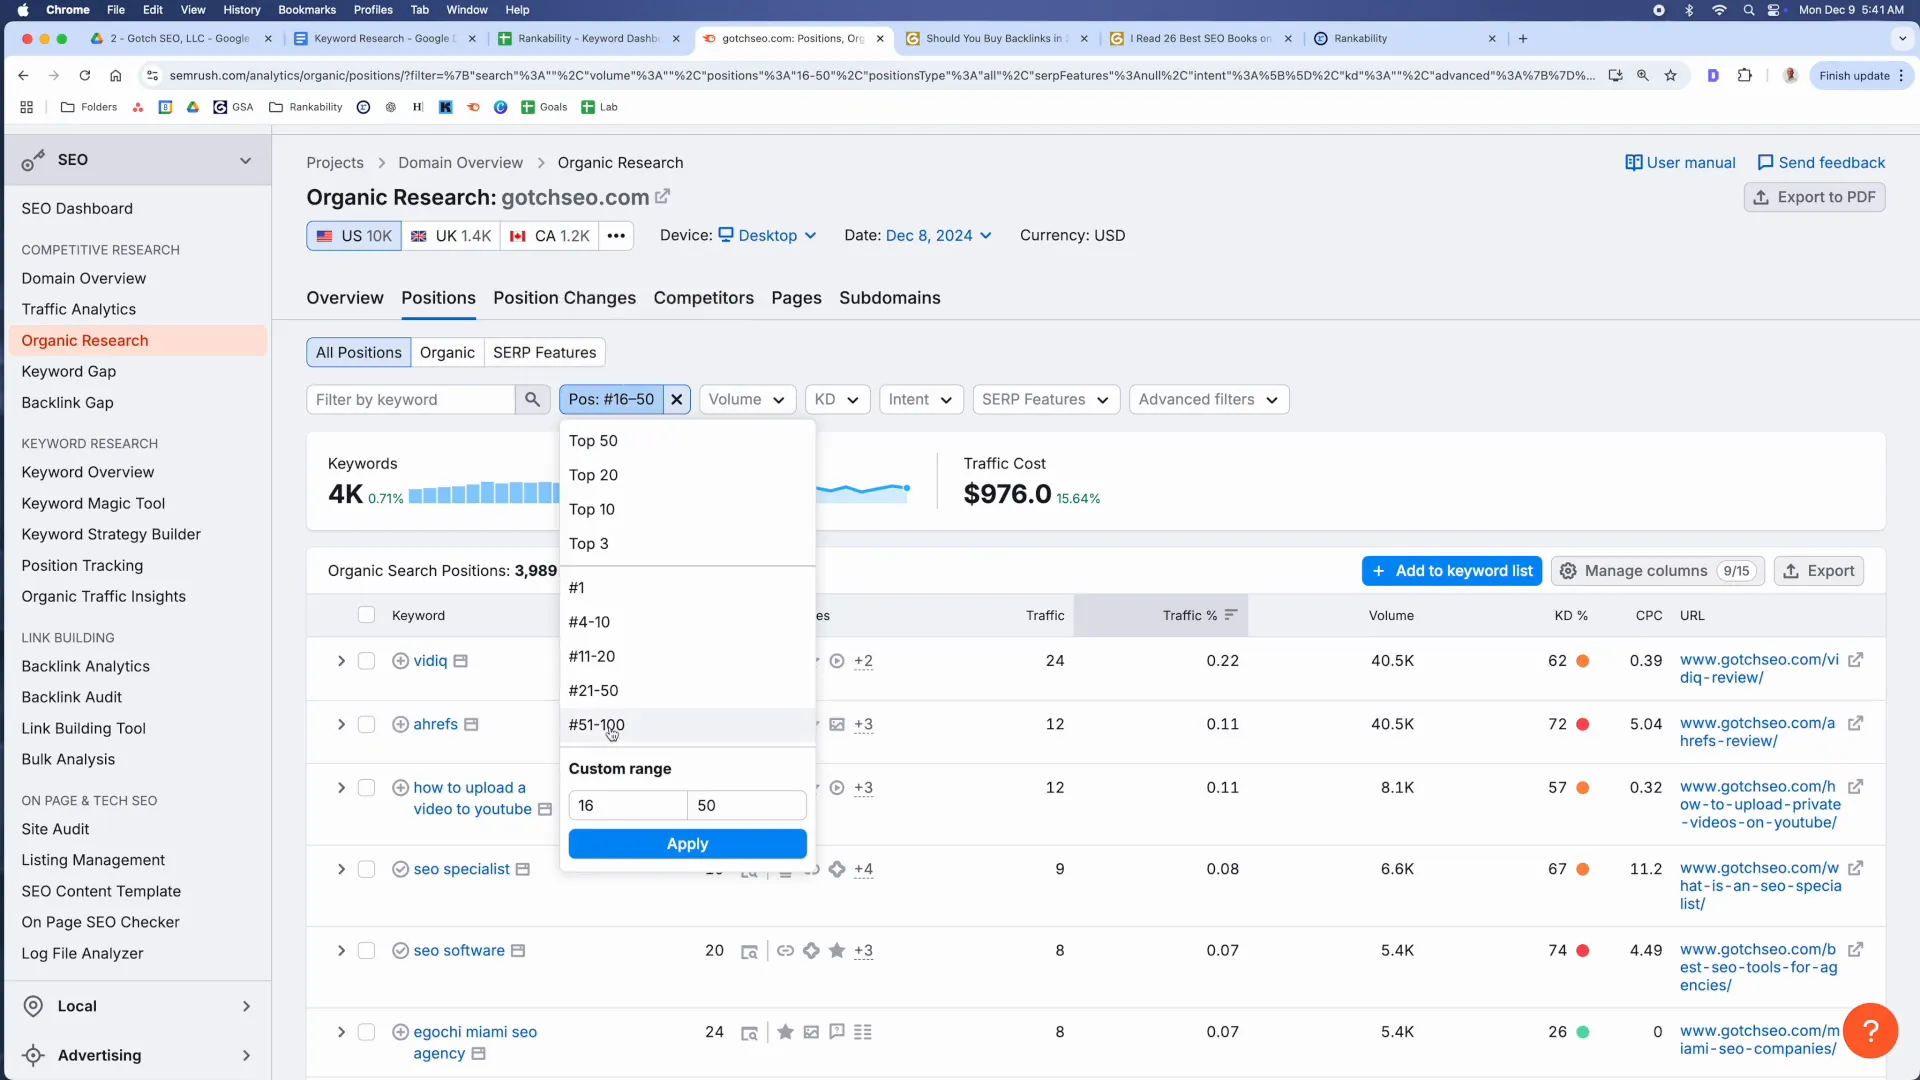Click the custom range start field with 16

point(627,806)
